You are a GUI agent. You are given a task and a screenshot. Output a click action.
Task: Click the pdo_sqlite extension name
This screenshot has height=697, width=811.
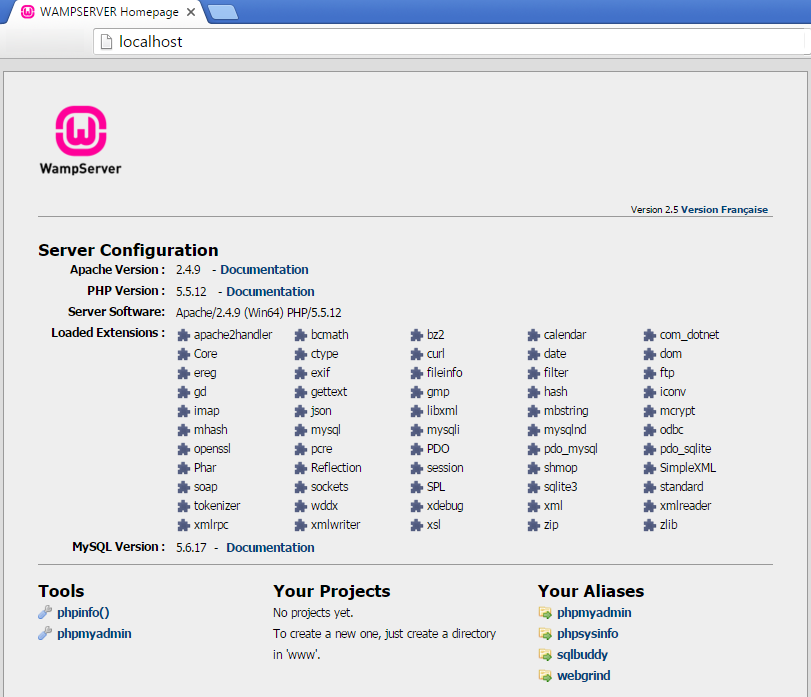[x=685, y=449]
